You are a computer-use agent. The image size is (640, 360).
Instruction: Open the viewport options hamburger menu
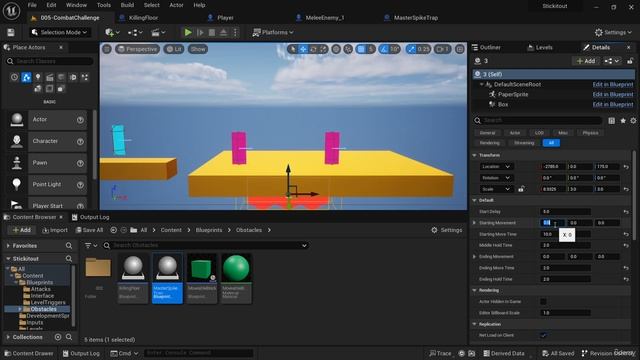(x=107, y=49)
